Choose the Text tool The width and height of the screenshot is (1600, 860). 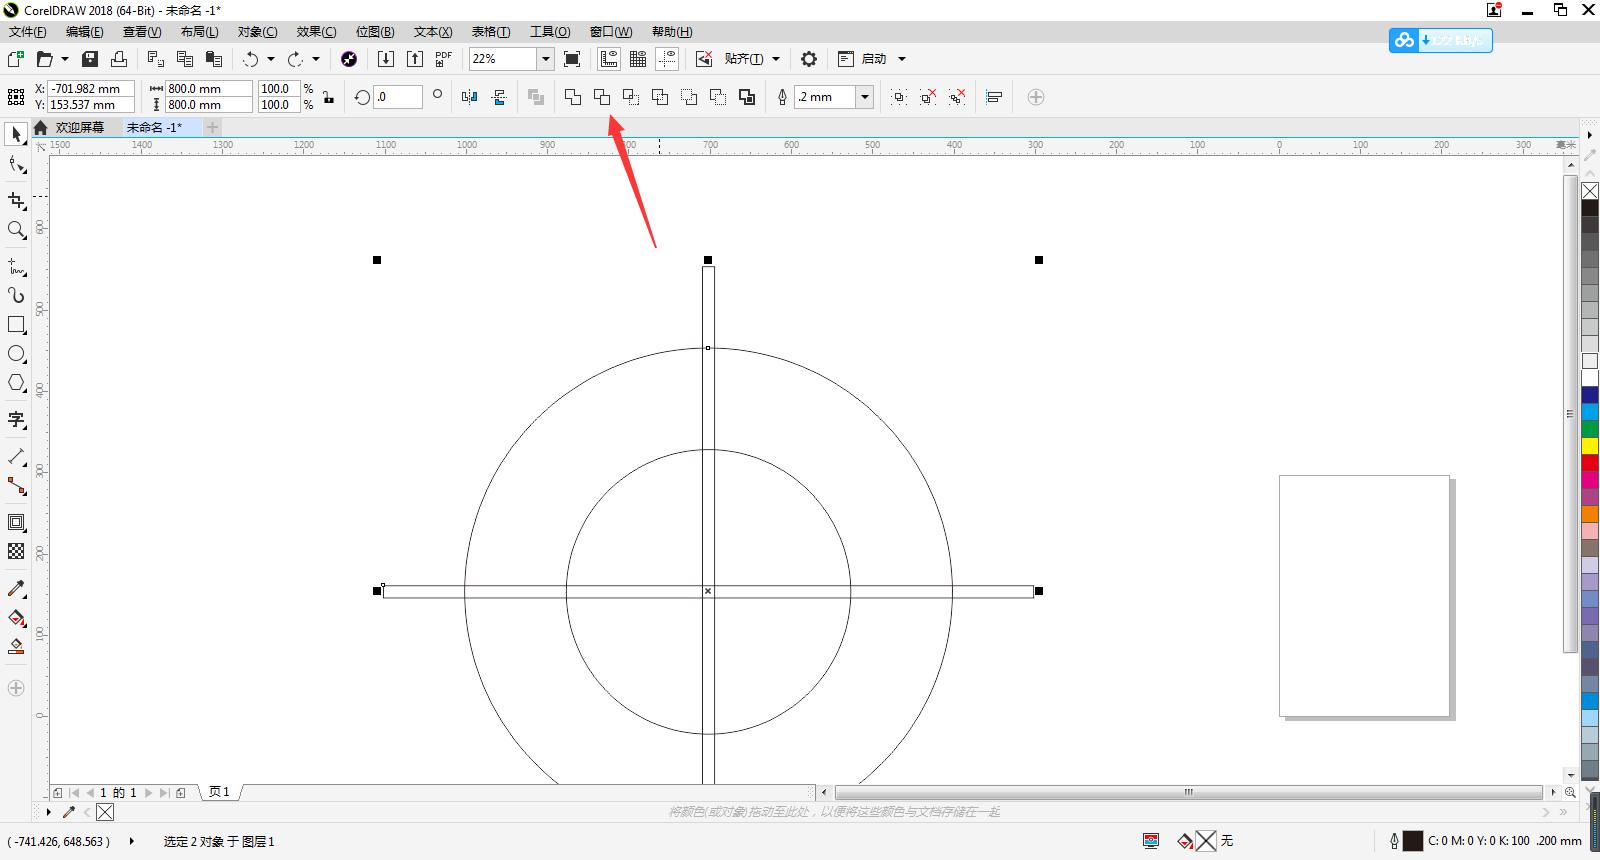coord(16,419)
